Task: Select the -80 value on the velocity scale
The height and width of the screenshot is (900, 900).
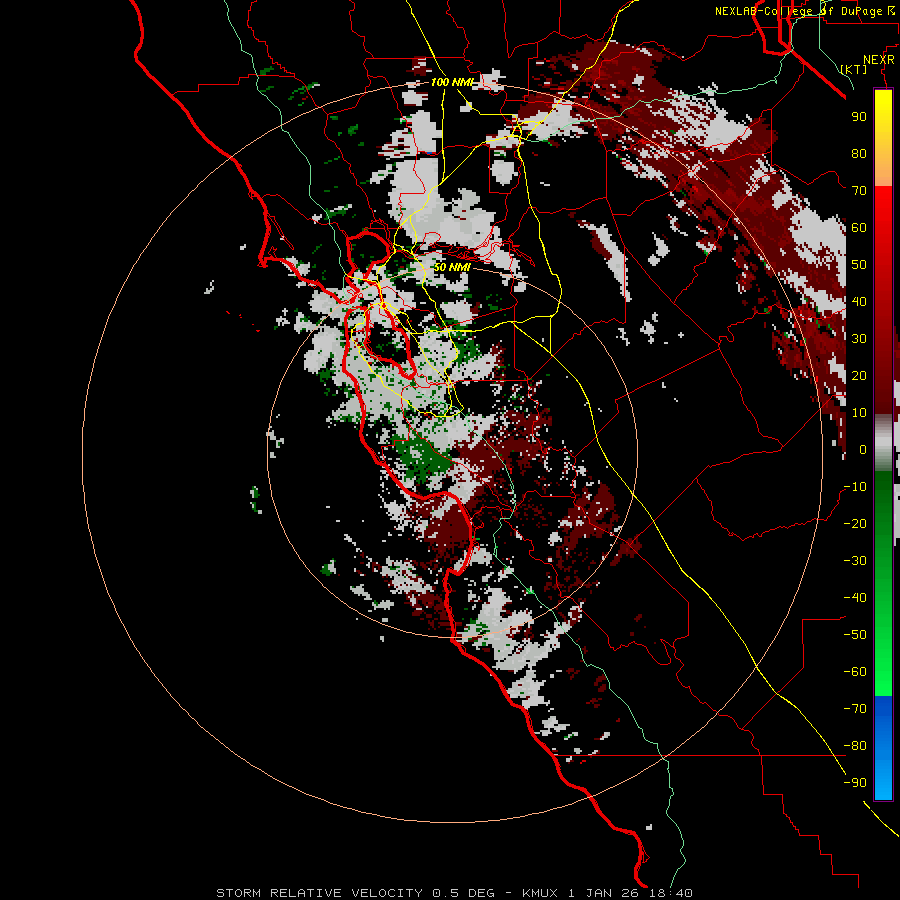Action: tap(855, 746)
